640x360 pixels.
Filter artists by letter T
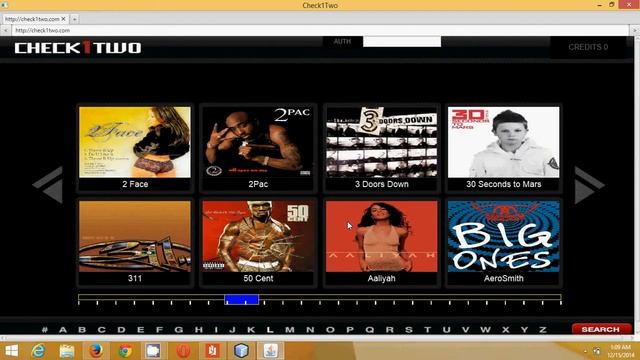(x=427, y=329)
